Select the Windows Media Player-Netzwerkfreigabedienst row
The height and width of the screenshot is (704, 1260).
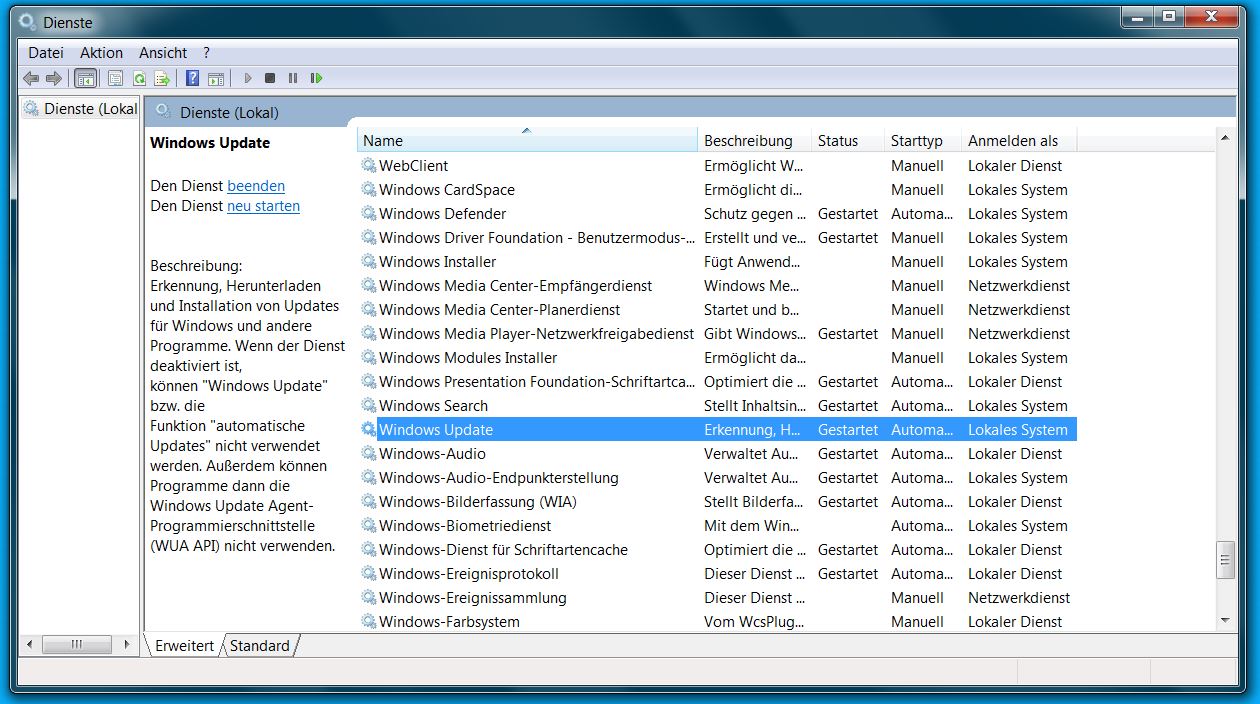(x=717, y=334)
